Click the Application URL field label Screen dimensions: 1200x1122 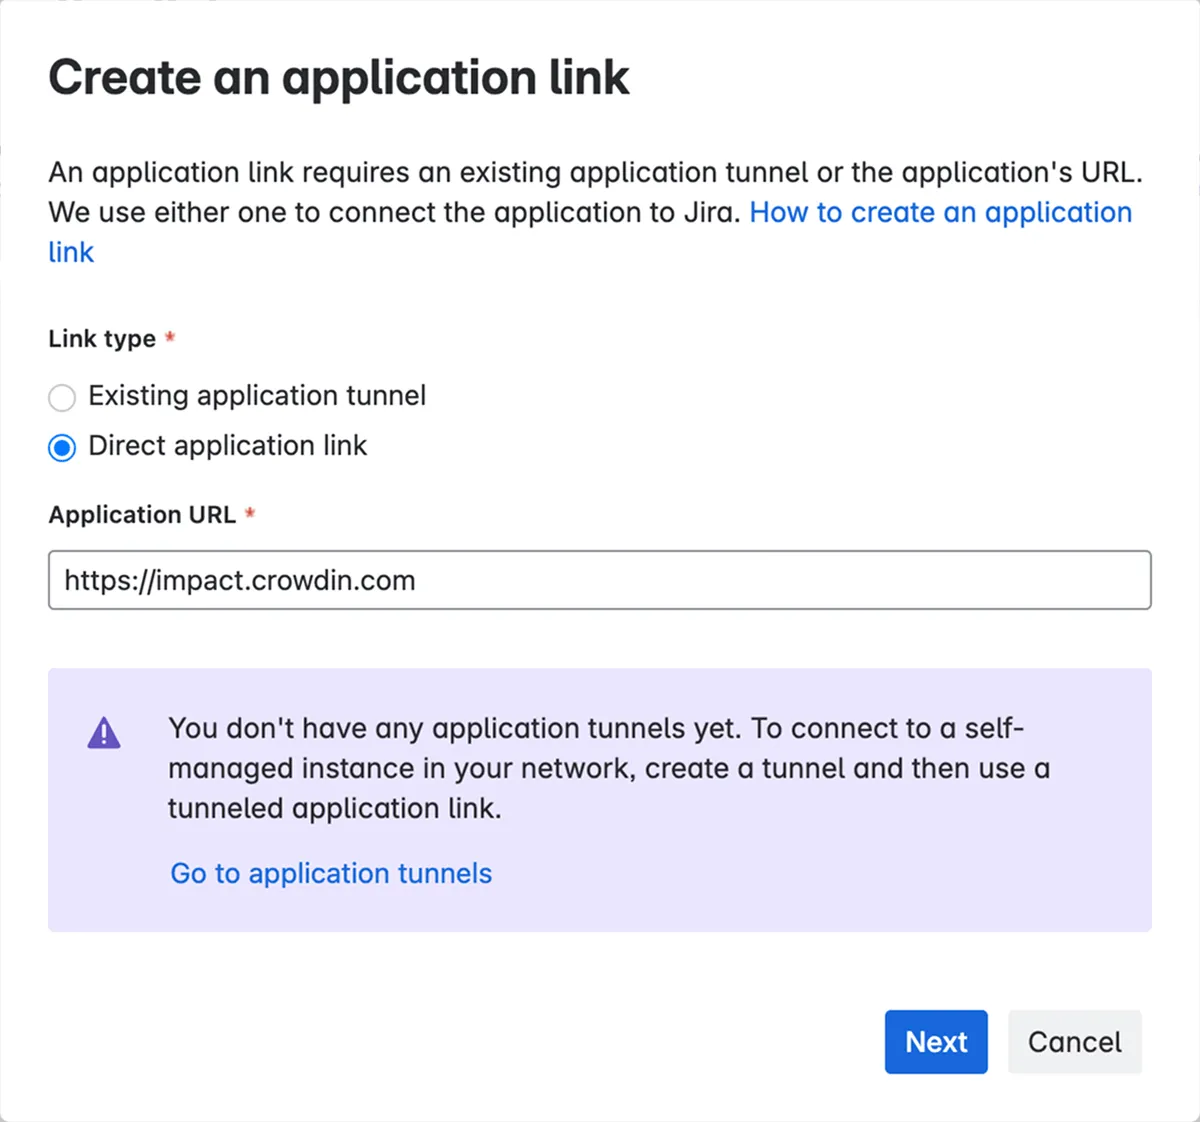point(141,514)
